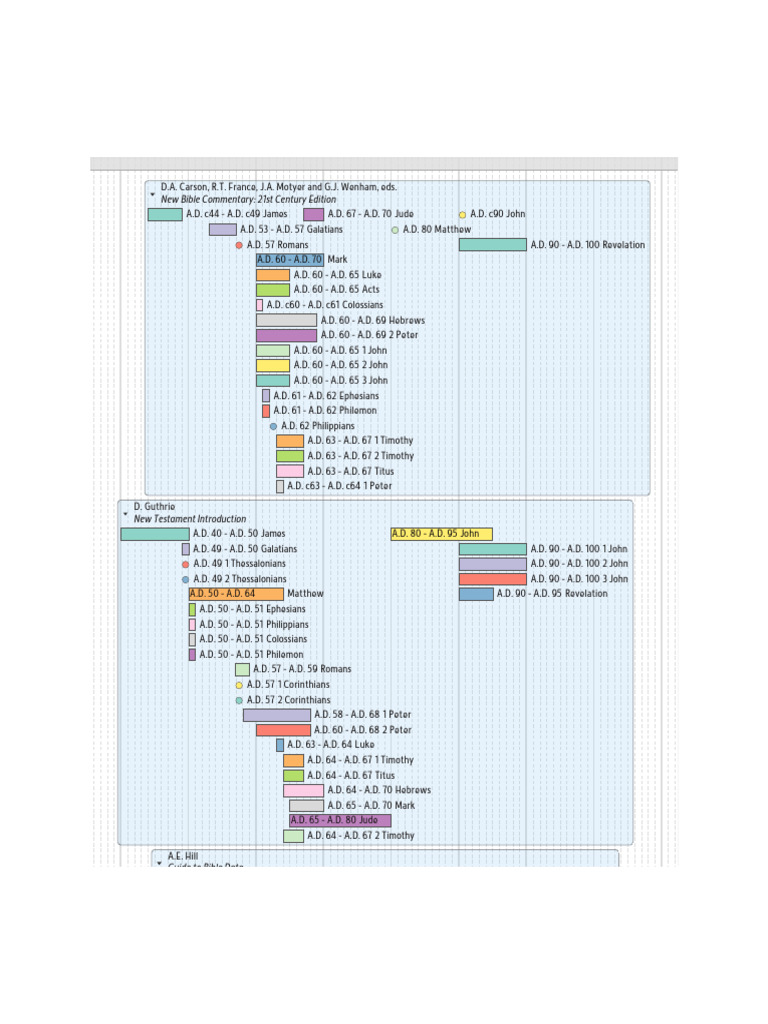This screenshot has height=1024, width=768.
Task: Click the A.D. 61 - A.D. 62 Philemon bar
Action: click(x=266, y=411)
